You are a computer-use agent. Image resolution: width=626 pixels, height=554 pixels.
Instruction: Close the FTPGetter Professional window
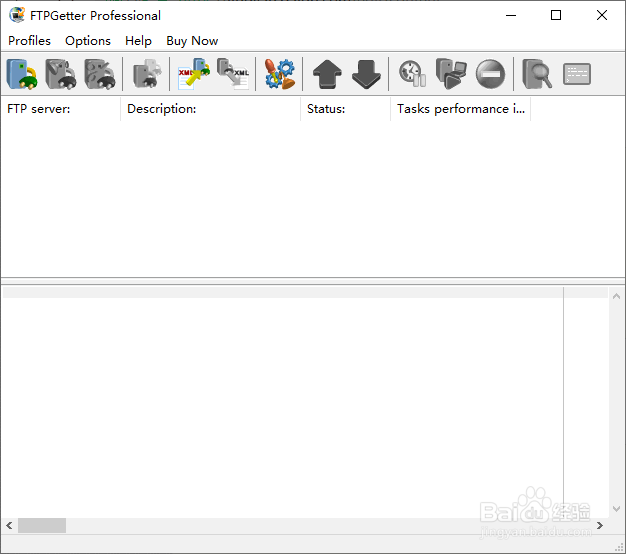pos(602,15)
